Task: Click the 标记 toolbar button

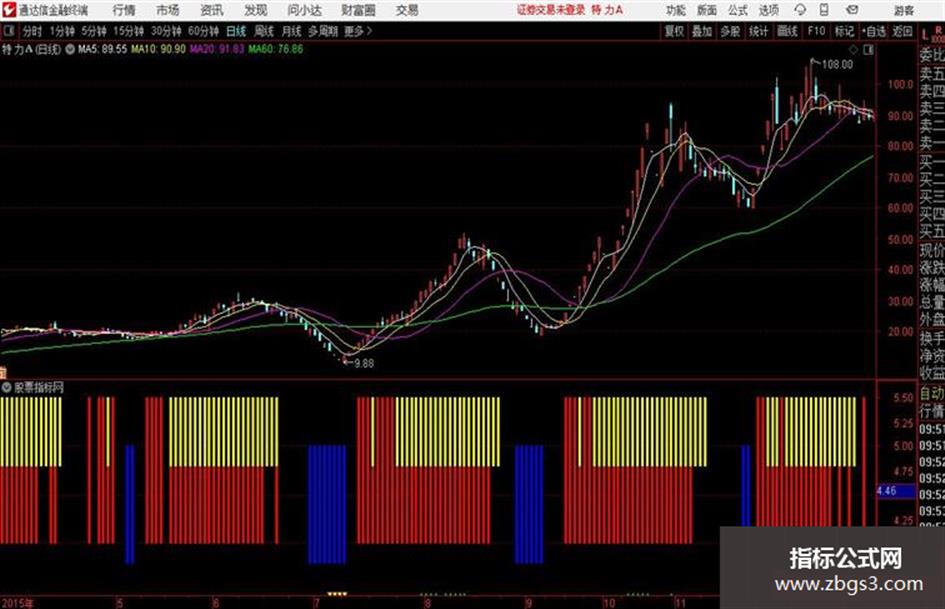Action: tap(844, 31)
